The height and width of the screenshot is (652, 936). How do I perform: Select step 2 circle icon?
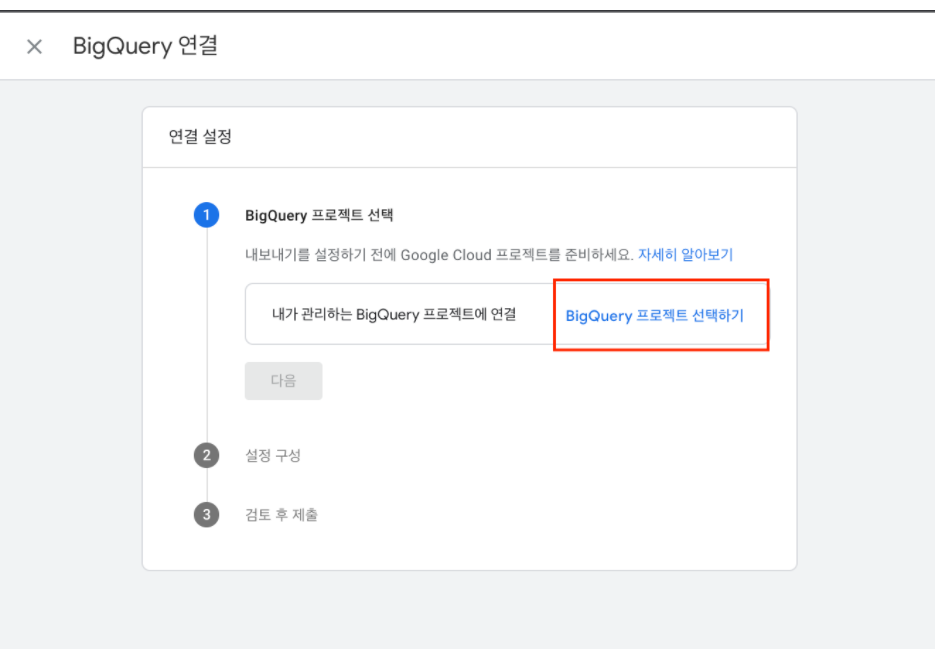pos(207,456)
